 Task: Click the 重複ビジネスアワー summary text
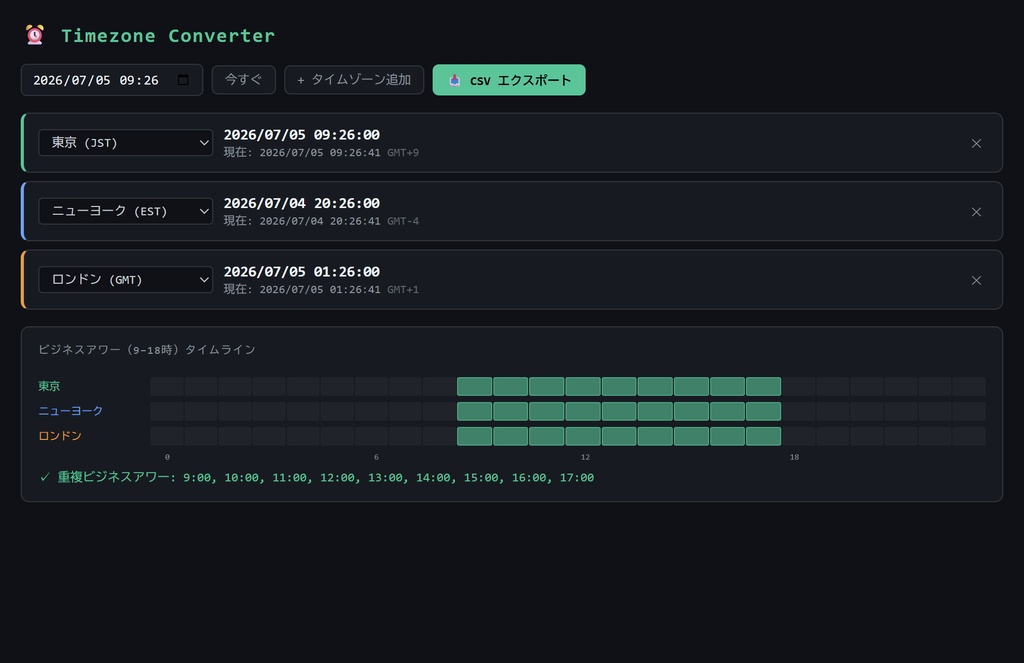[x=317, y=477]
